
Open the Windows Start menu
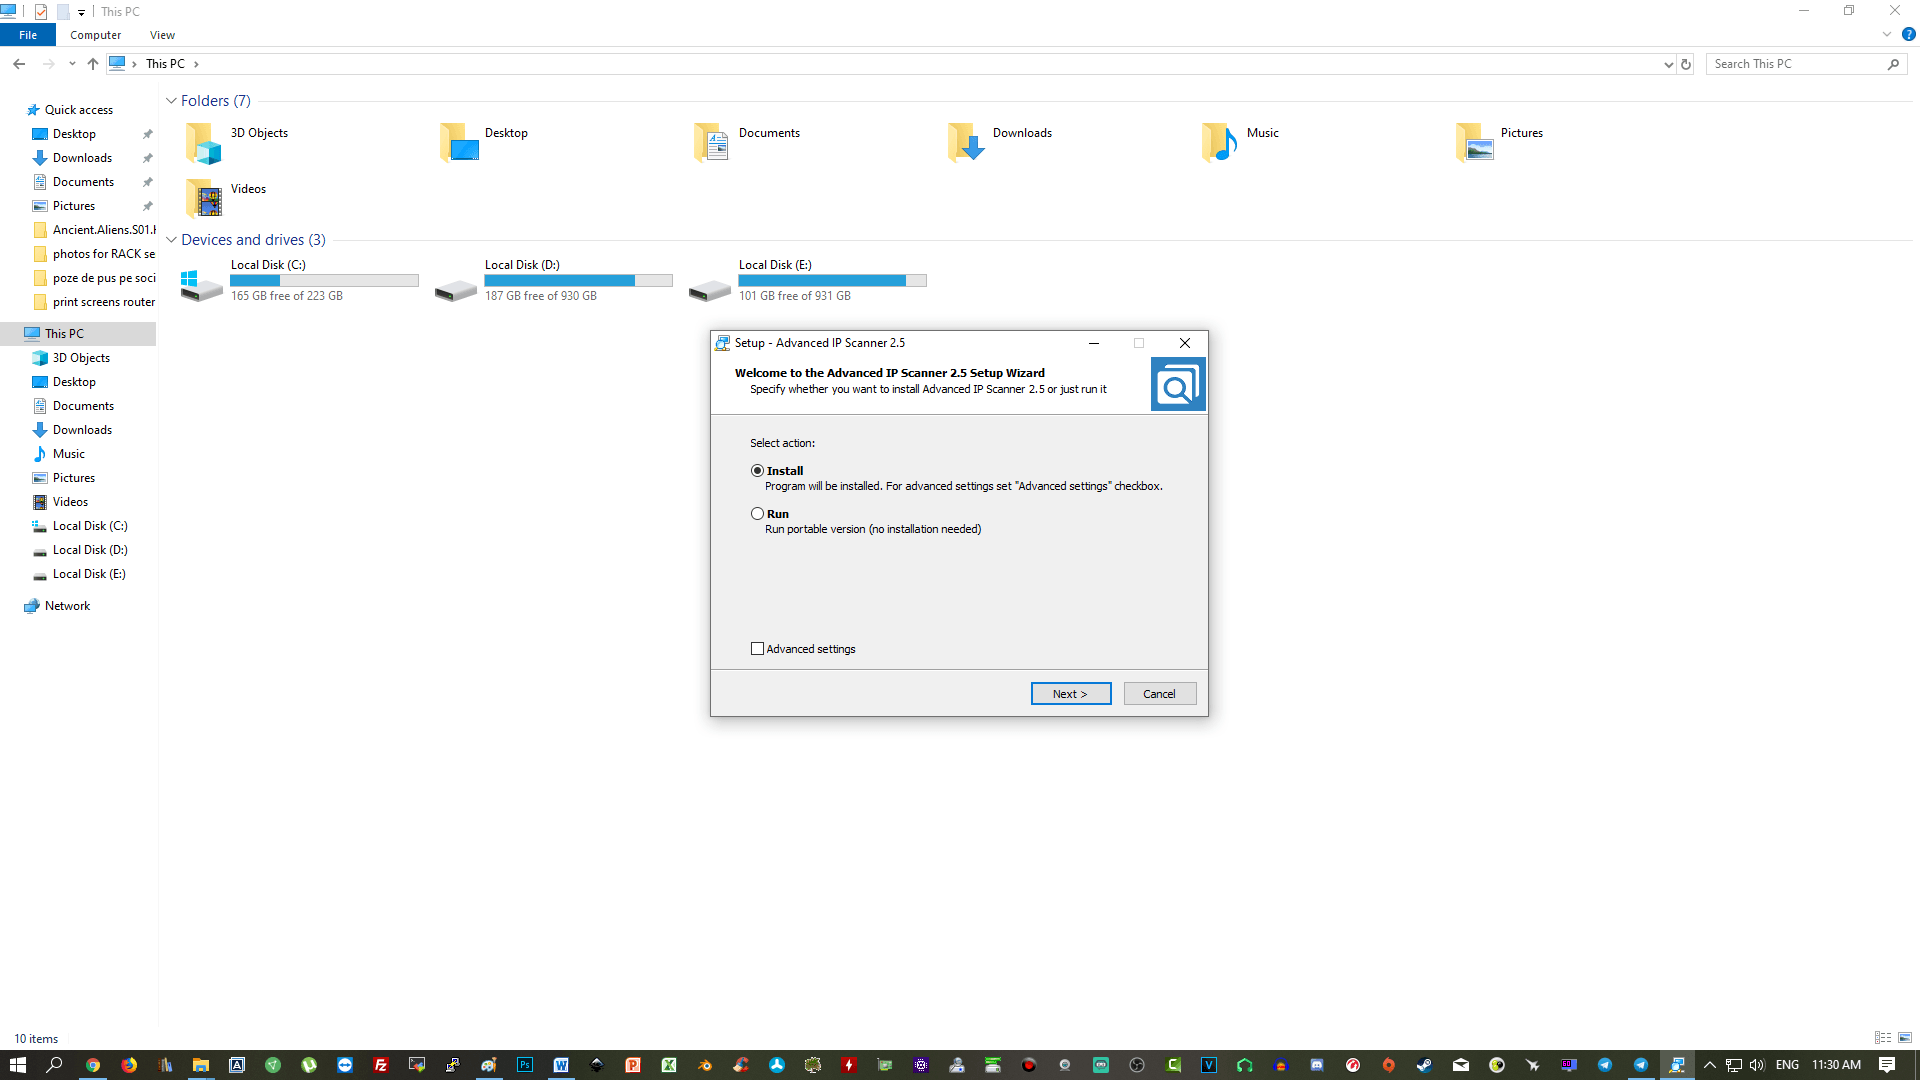18,1065
